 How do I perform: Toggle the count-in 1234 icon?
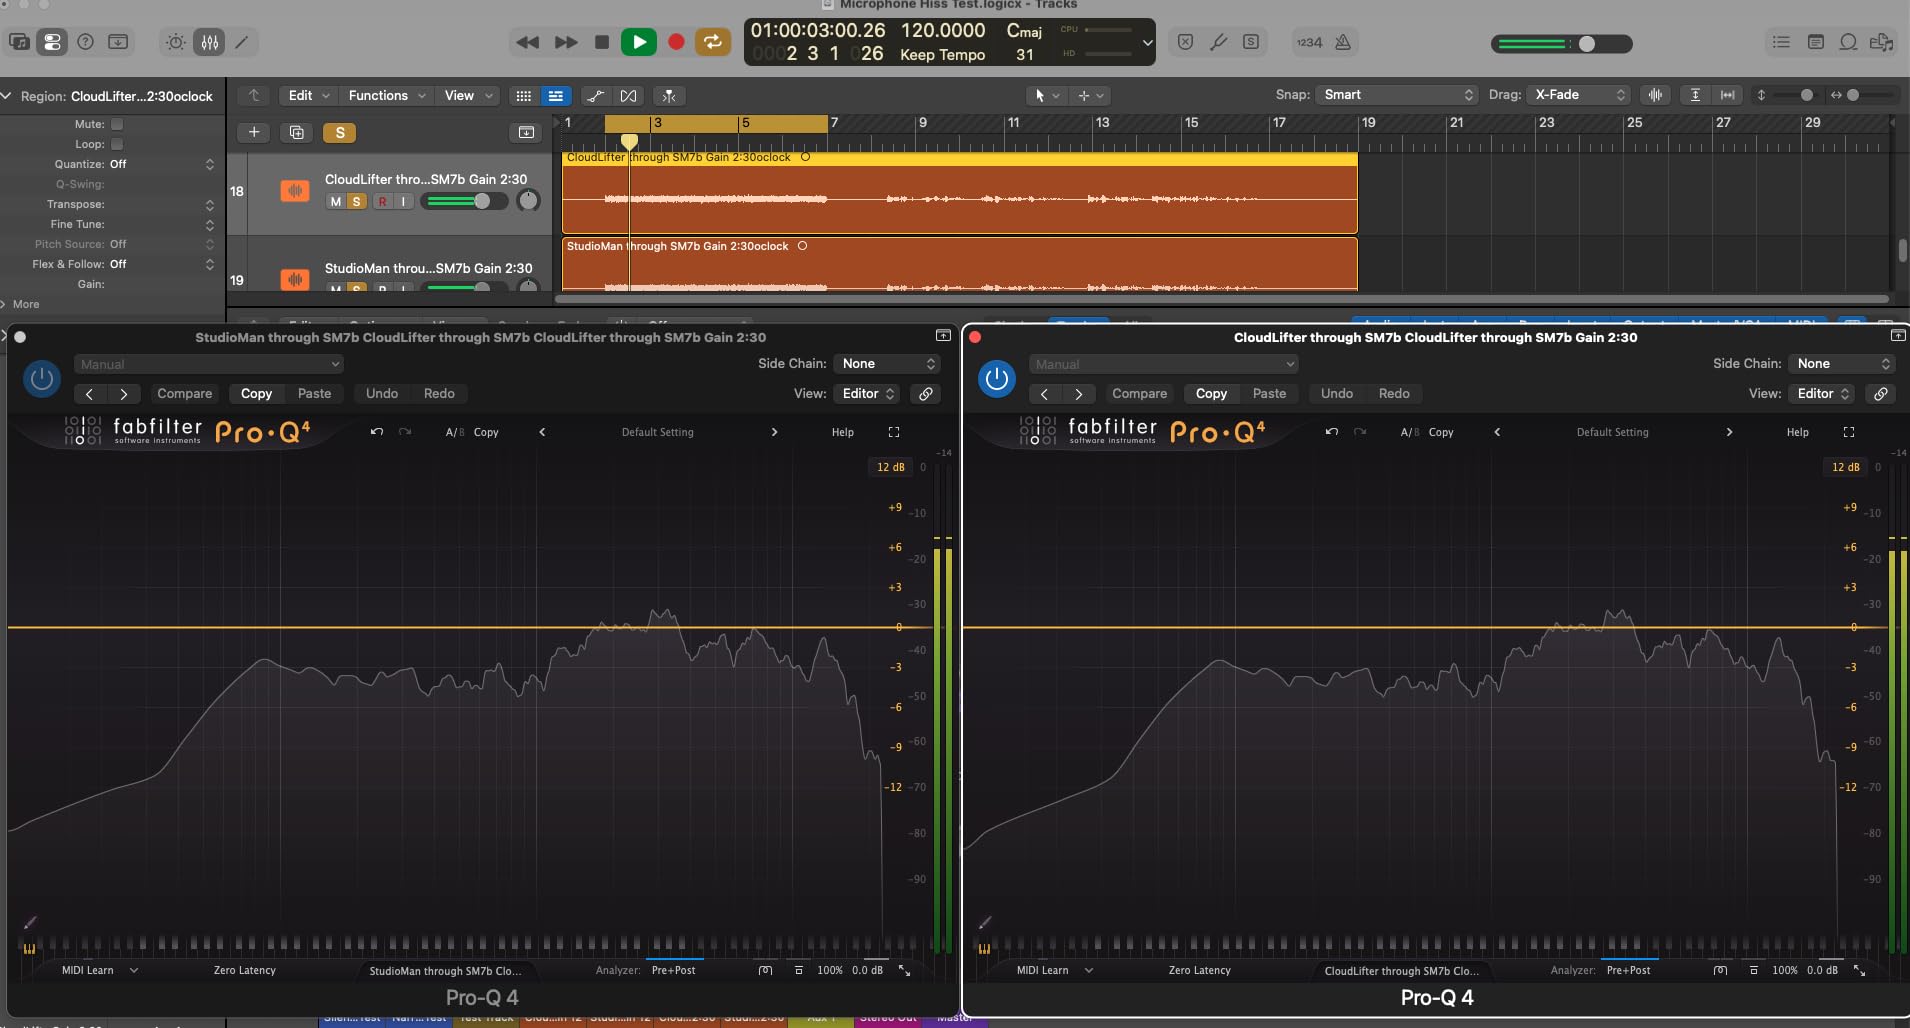pyautogui.click(x=1309, y=42)
